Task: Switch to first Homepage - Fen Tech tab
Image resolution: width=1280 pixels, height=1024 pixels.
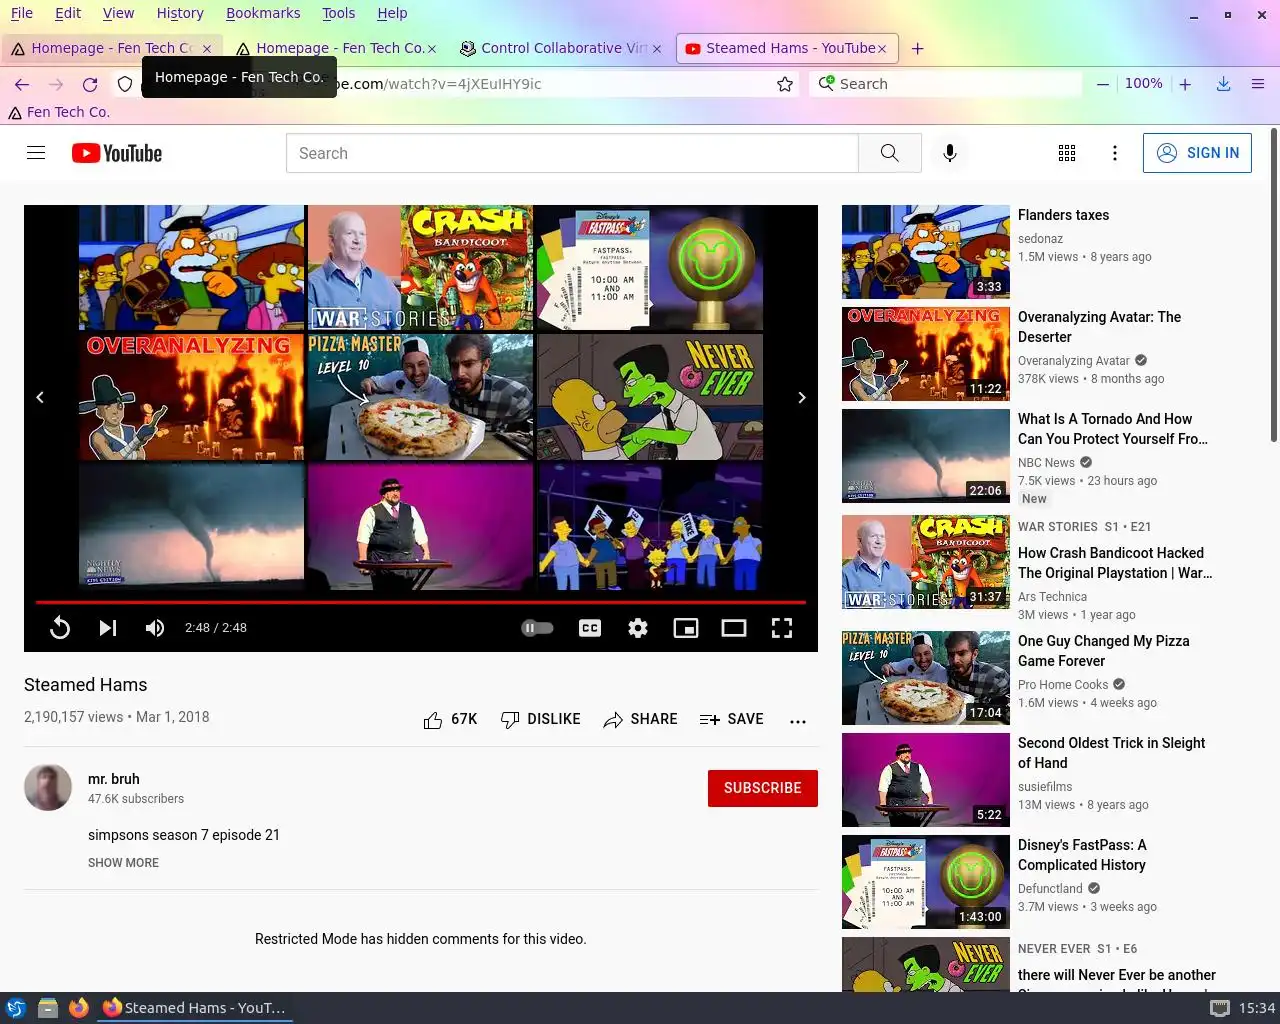Action: click(x=110, y=48)
